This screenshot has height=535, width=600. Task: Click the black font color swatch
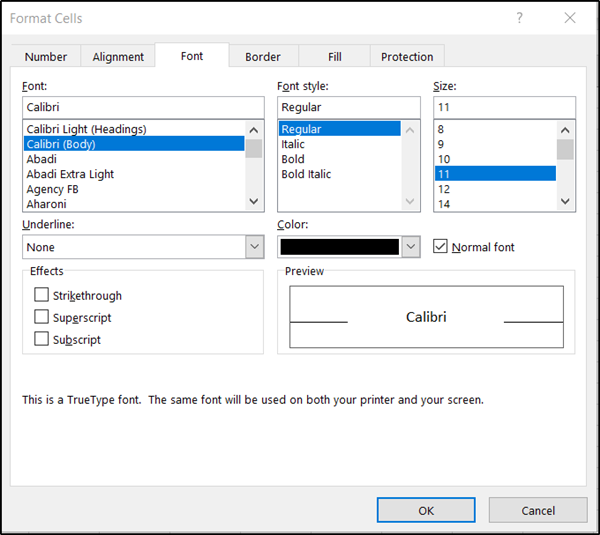pyautogui.click(x=340, y=247)
